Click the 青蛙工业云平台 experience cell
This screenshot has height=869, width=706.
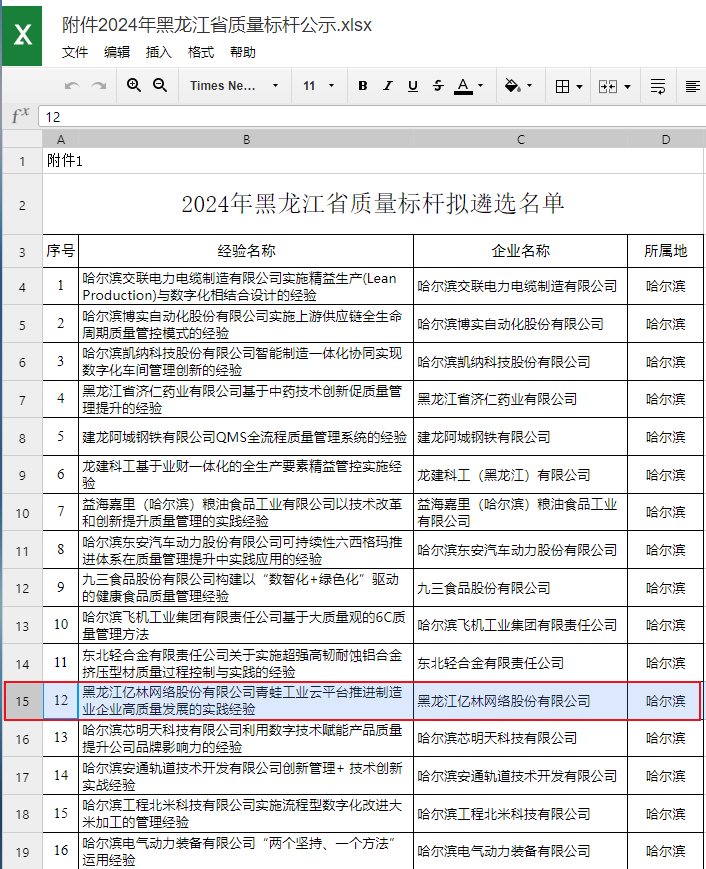(246, 701)
